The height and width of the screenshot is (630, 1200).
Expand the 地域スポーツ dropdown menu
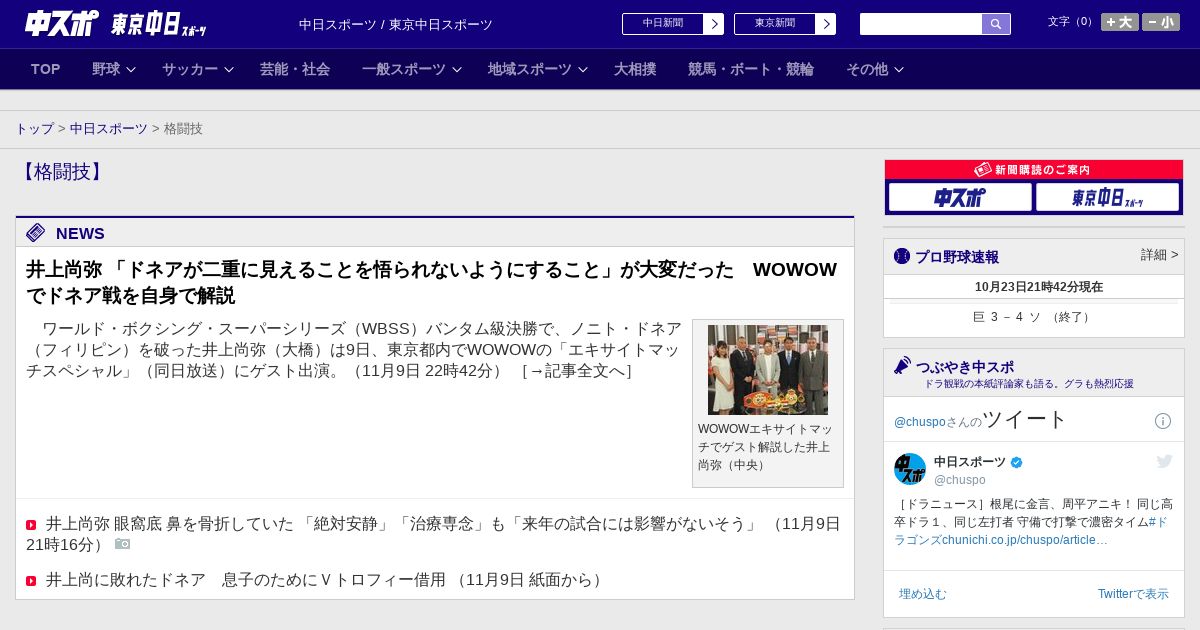coord(538,69)
